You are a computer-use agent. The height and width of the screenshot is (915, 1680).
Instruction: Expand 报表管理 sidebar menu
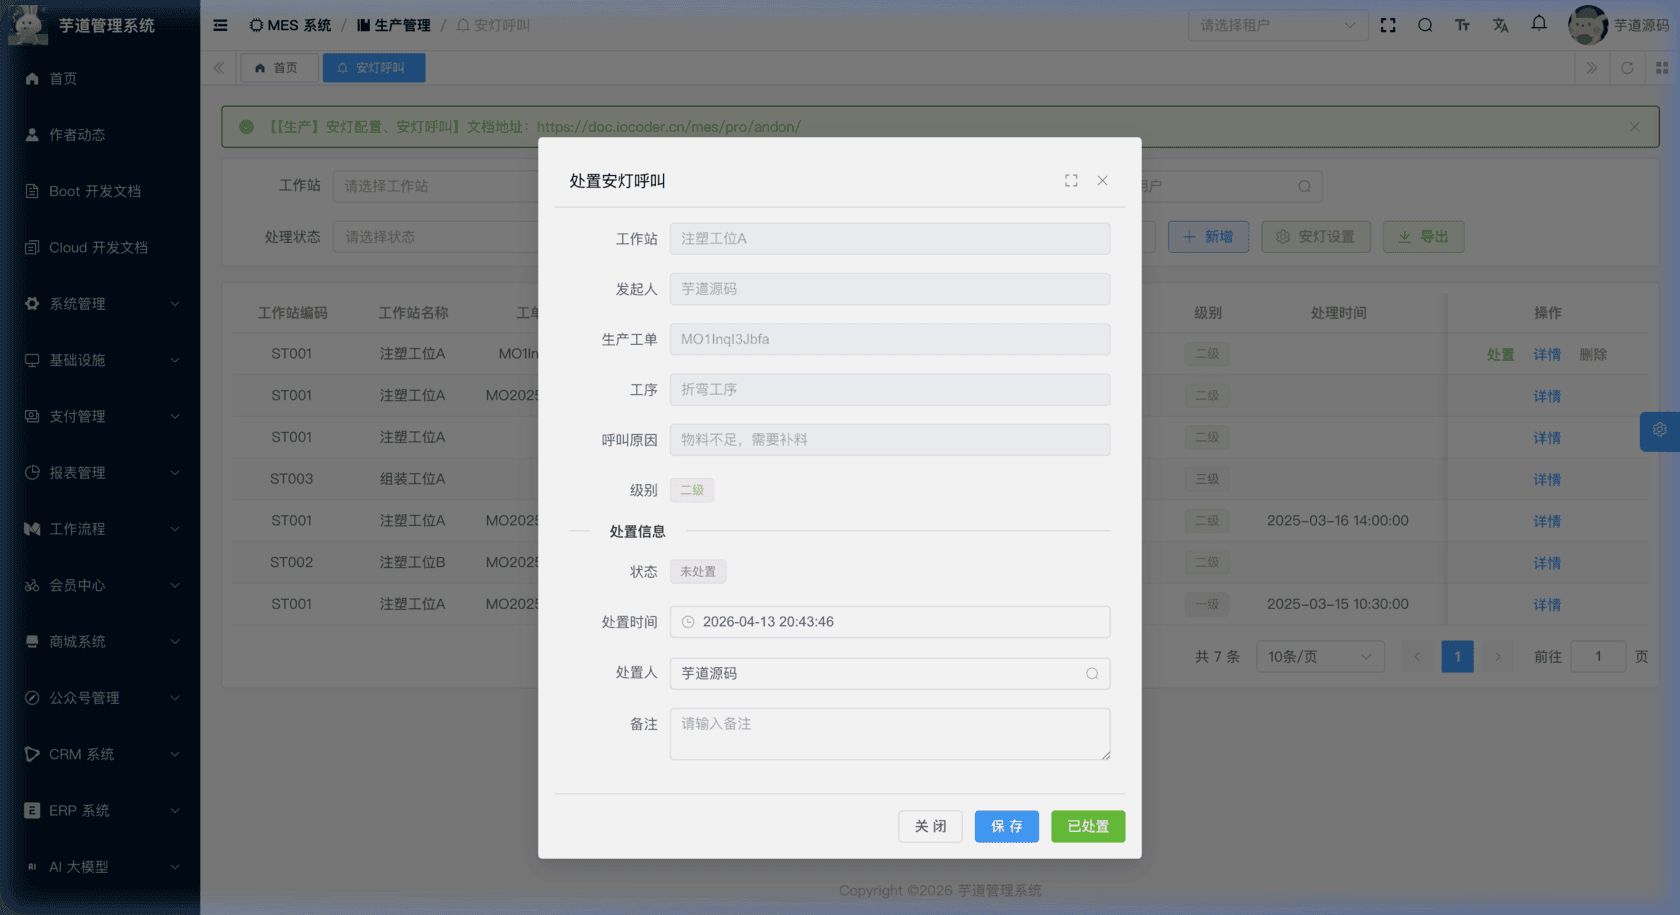(x=100, y=473)
